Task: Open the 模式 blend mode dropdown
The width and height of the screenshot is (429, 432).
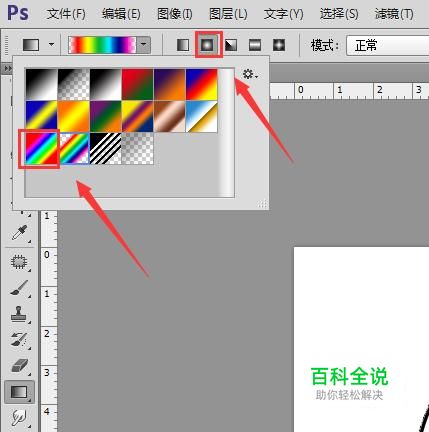Action: point(387,45)
